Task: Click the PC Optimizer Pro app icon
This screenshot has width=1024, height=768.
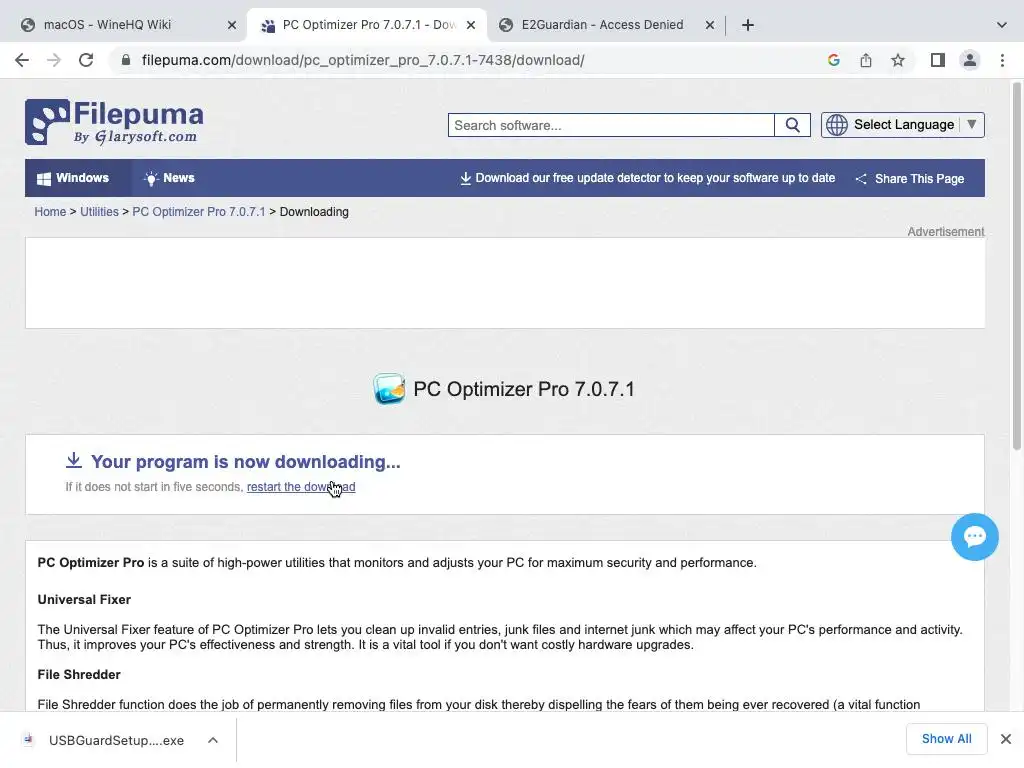Action: (389, 389)
